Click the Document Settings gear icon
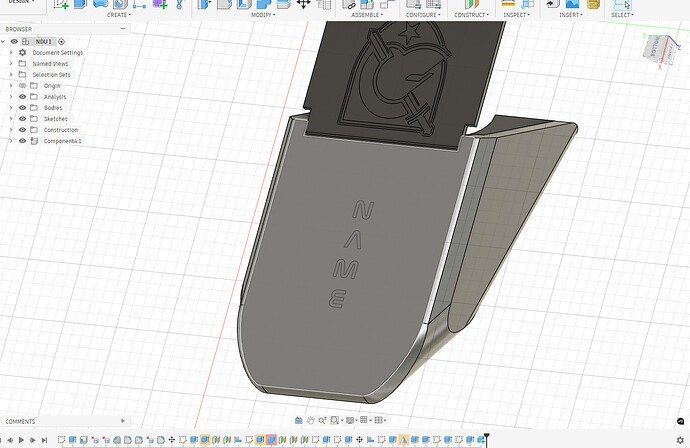This screenshot has height=448, width=690. click(x=22, y=52)
